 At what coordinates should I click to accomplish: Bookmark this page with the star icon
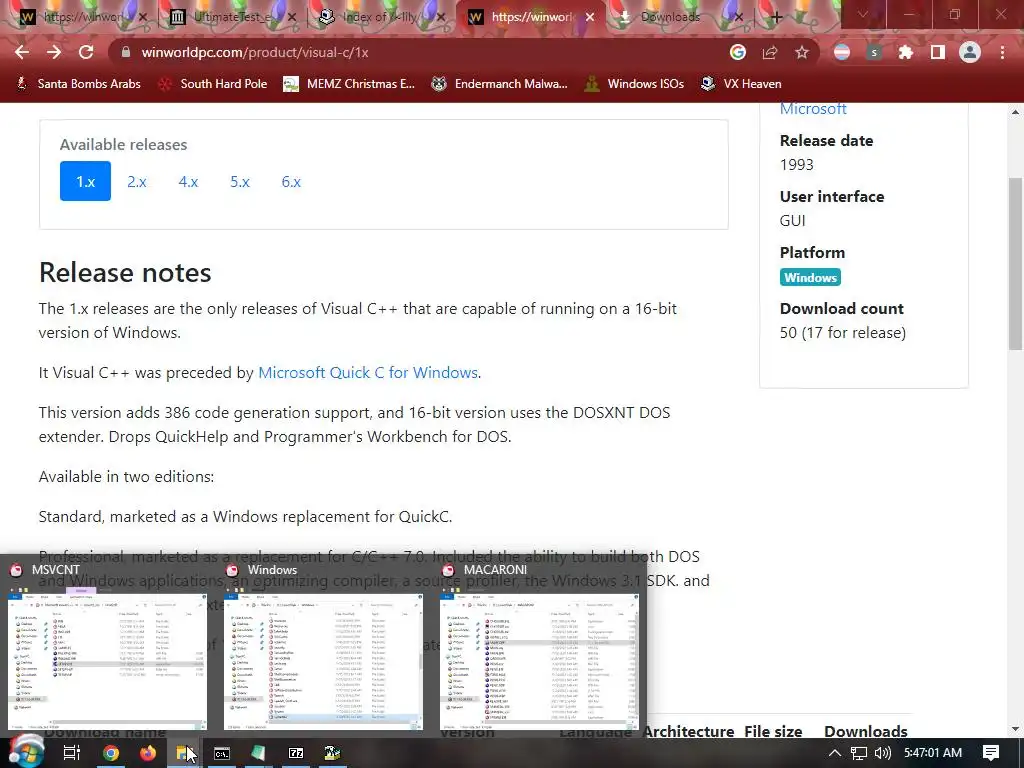pyautogui.click(x=802, y=52)
